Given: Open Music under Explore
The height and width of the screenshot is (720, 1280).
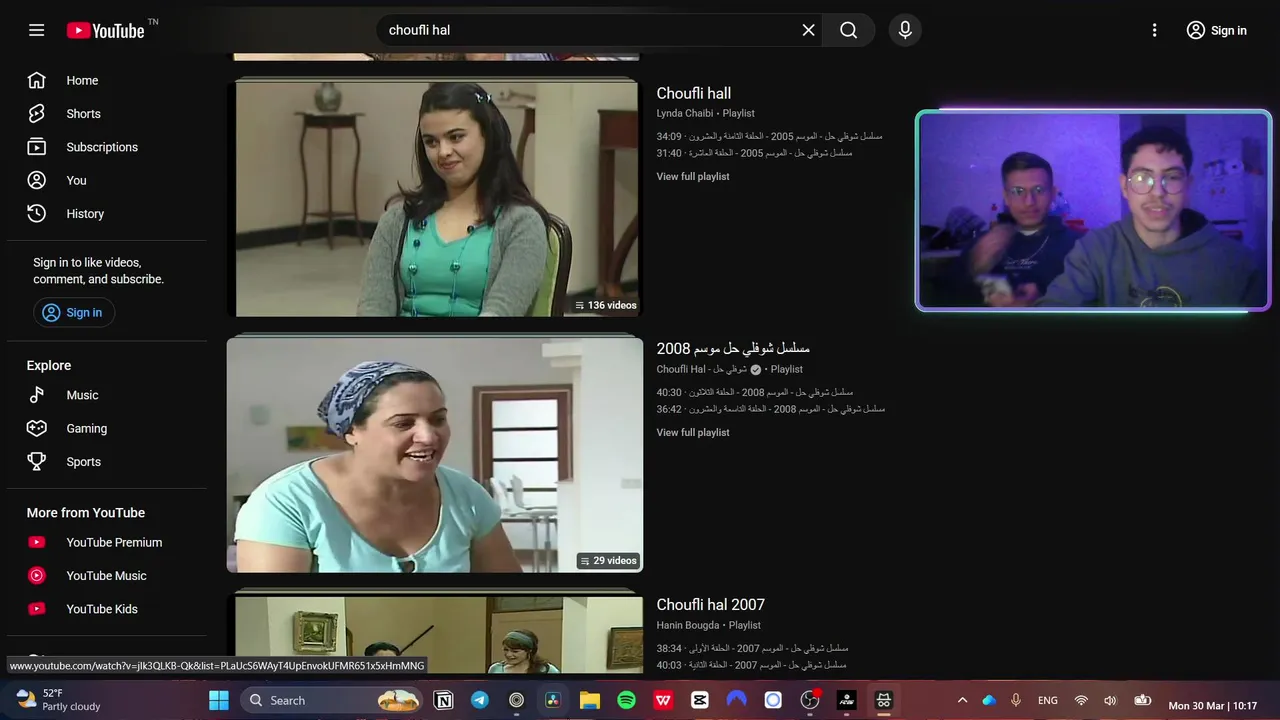Looking at the screenshot, I should point(107,395).
